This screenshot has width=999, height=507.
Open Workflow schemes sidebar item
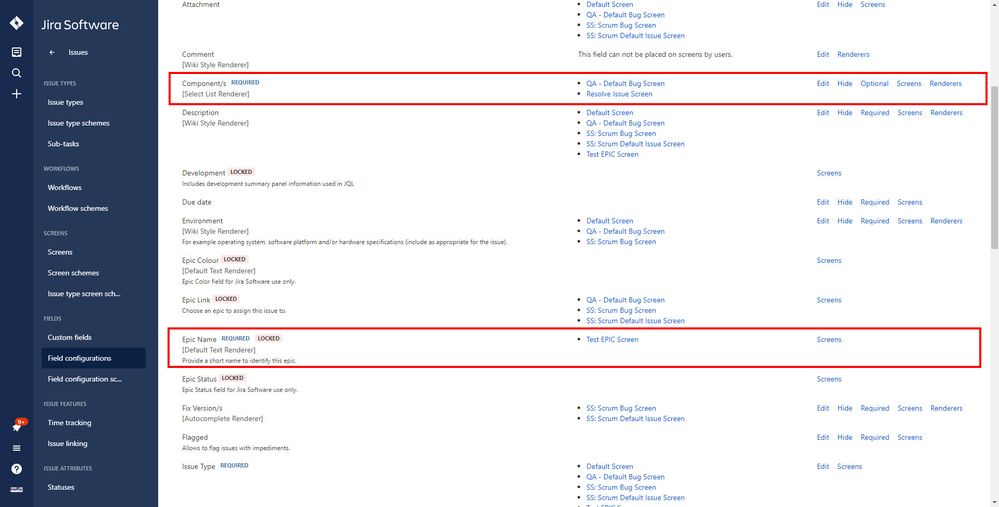coord(78,209)
